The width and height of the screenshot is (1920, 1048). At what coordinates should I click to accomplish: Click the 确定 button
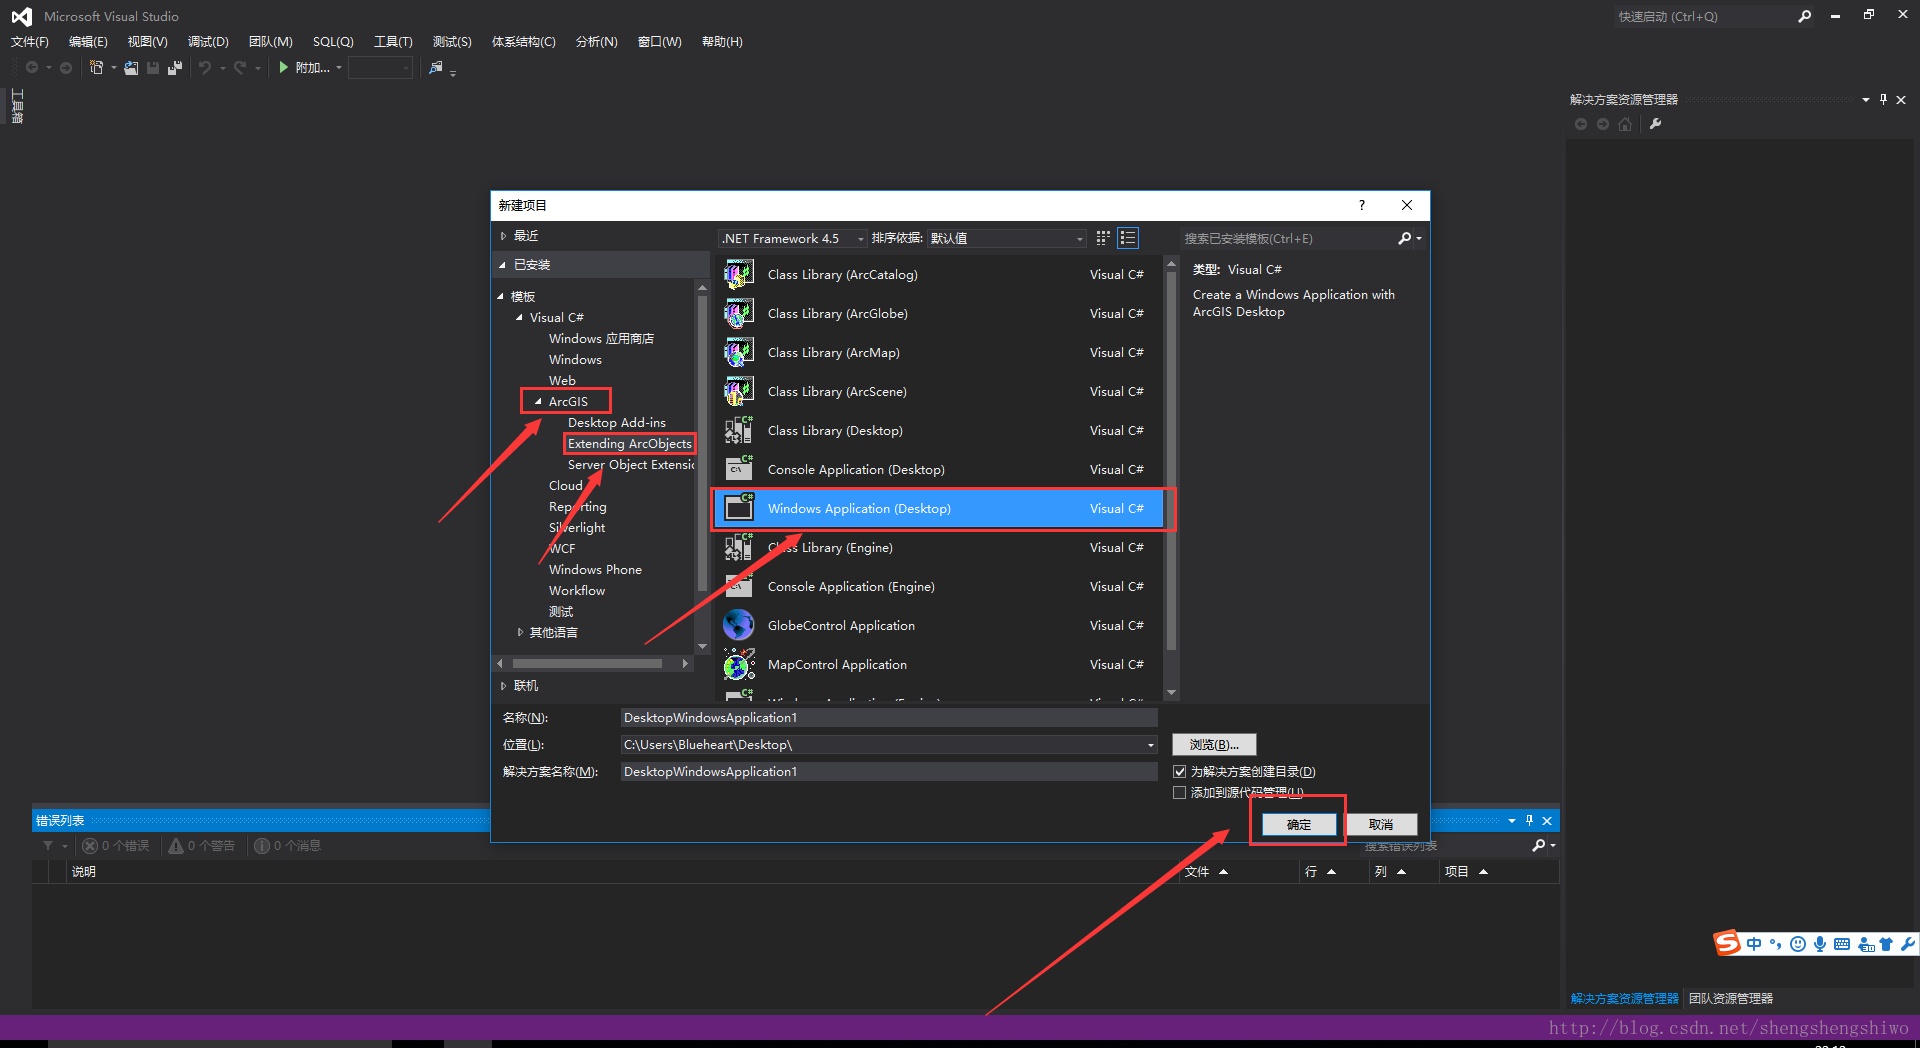1298,824
